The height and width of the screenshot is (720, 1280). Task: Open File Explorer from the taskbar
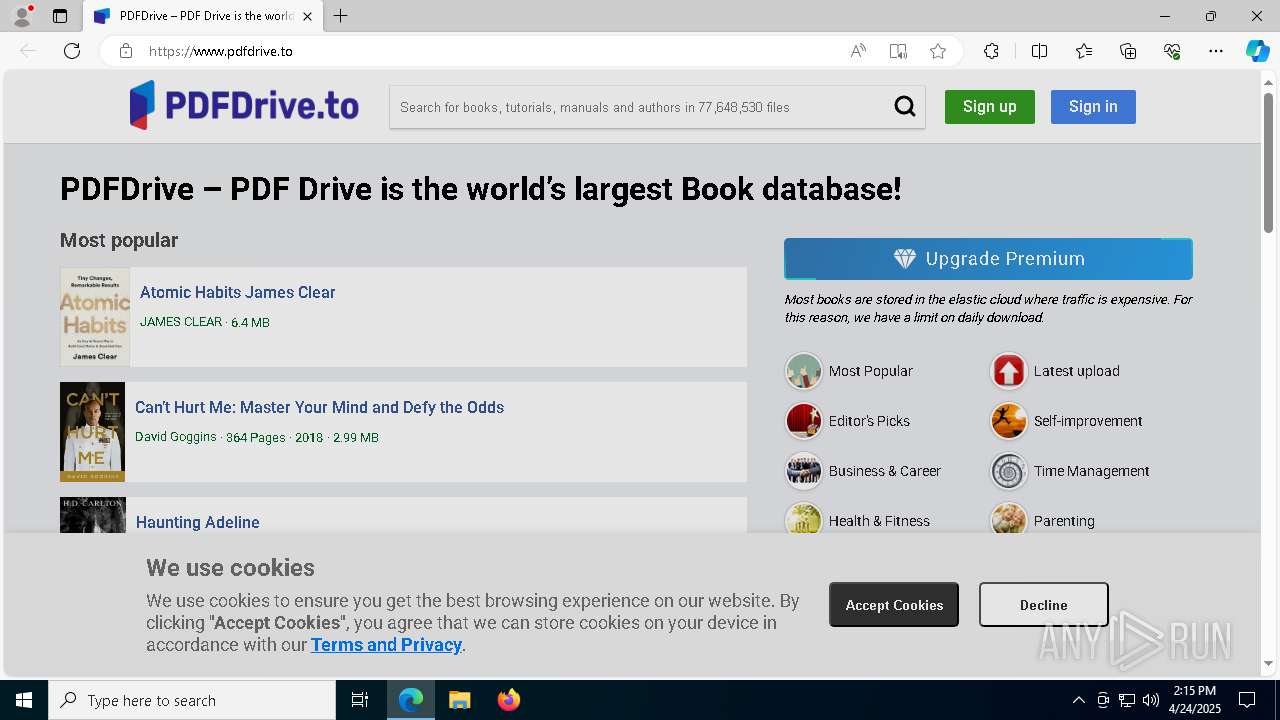pos(459,700)
